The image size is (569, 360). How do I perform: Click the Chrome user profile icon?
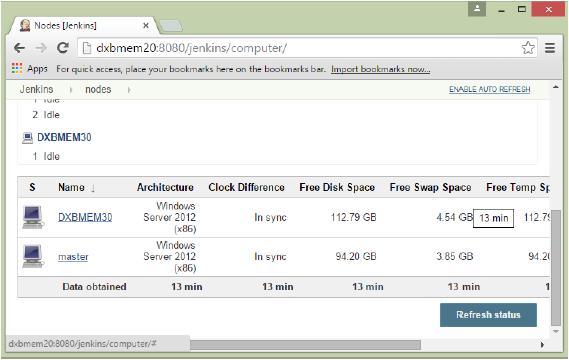(x=477, y=9)
